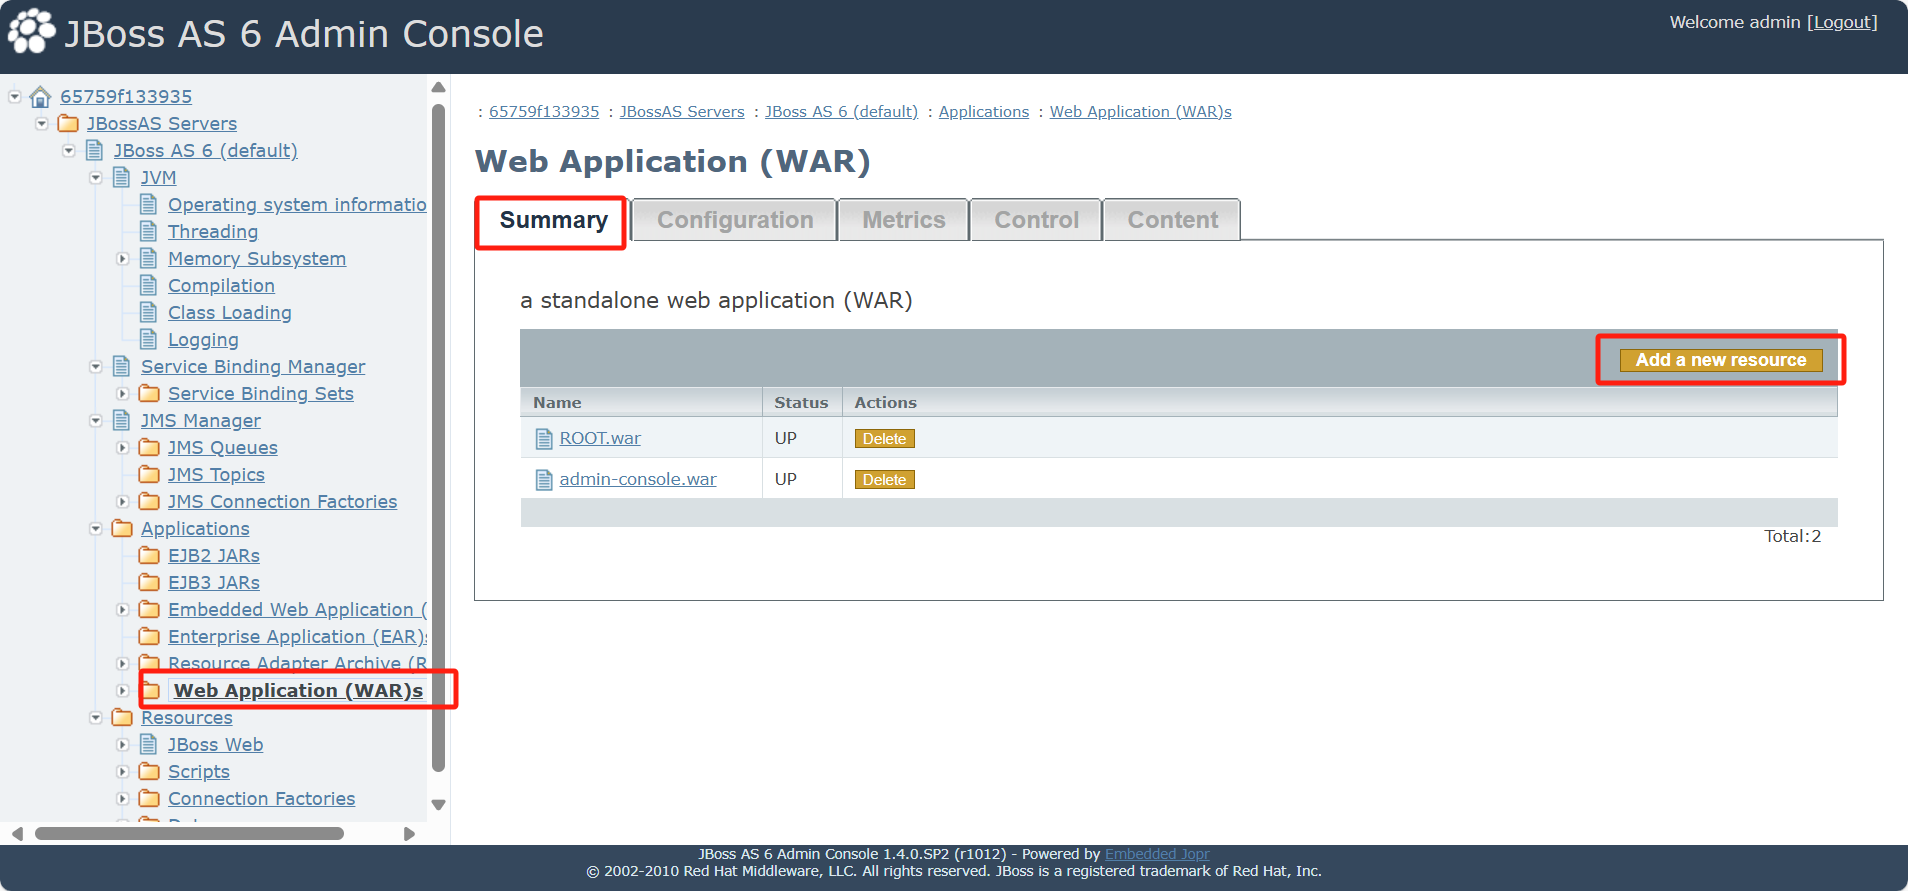Delete the admin-console.war application
Viewport: 1908px width, 891px height.
(884, 480)
